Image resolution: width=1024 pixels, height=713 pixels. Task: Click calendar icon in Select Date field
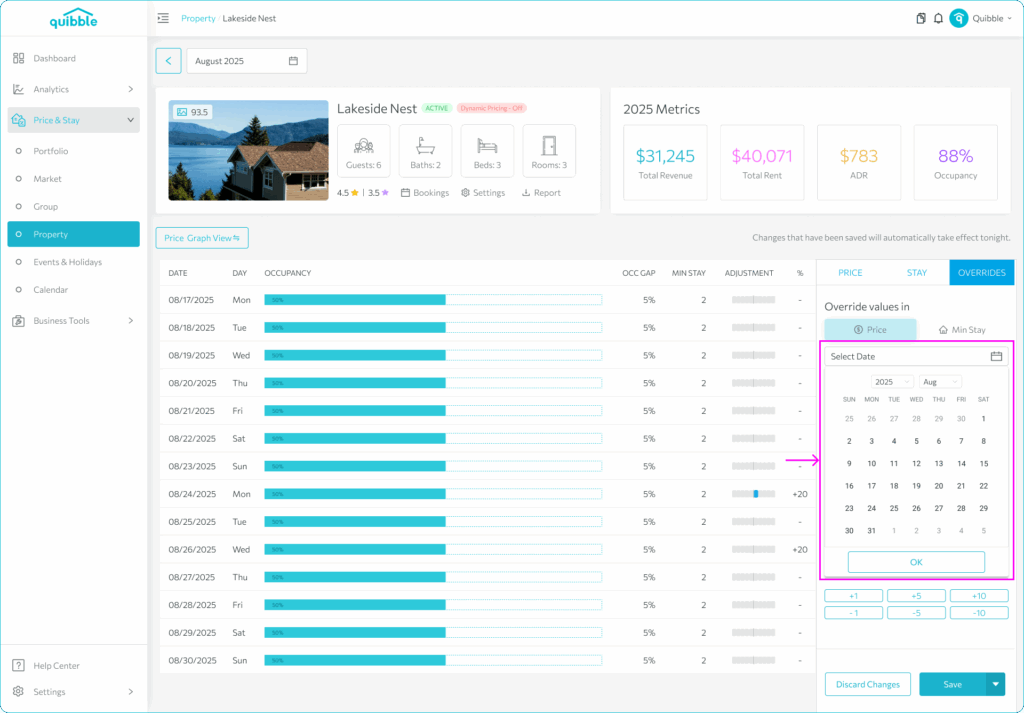point(996,356)
